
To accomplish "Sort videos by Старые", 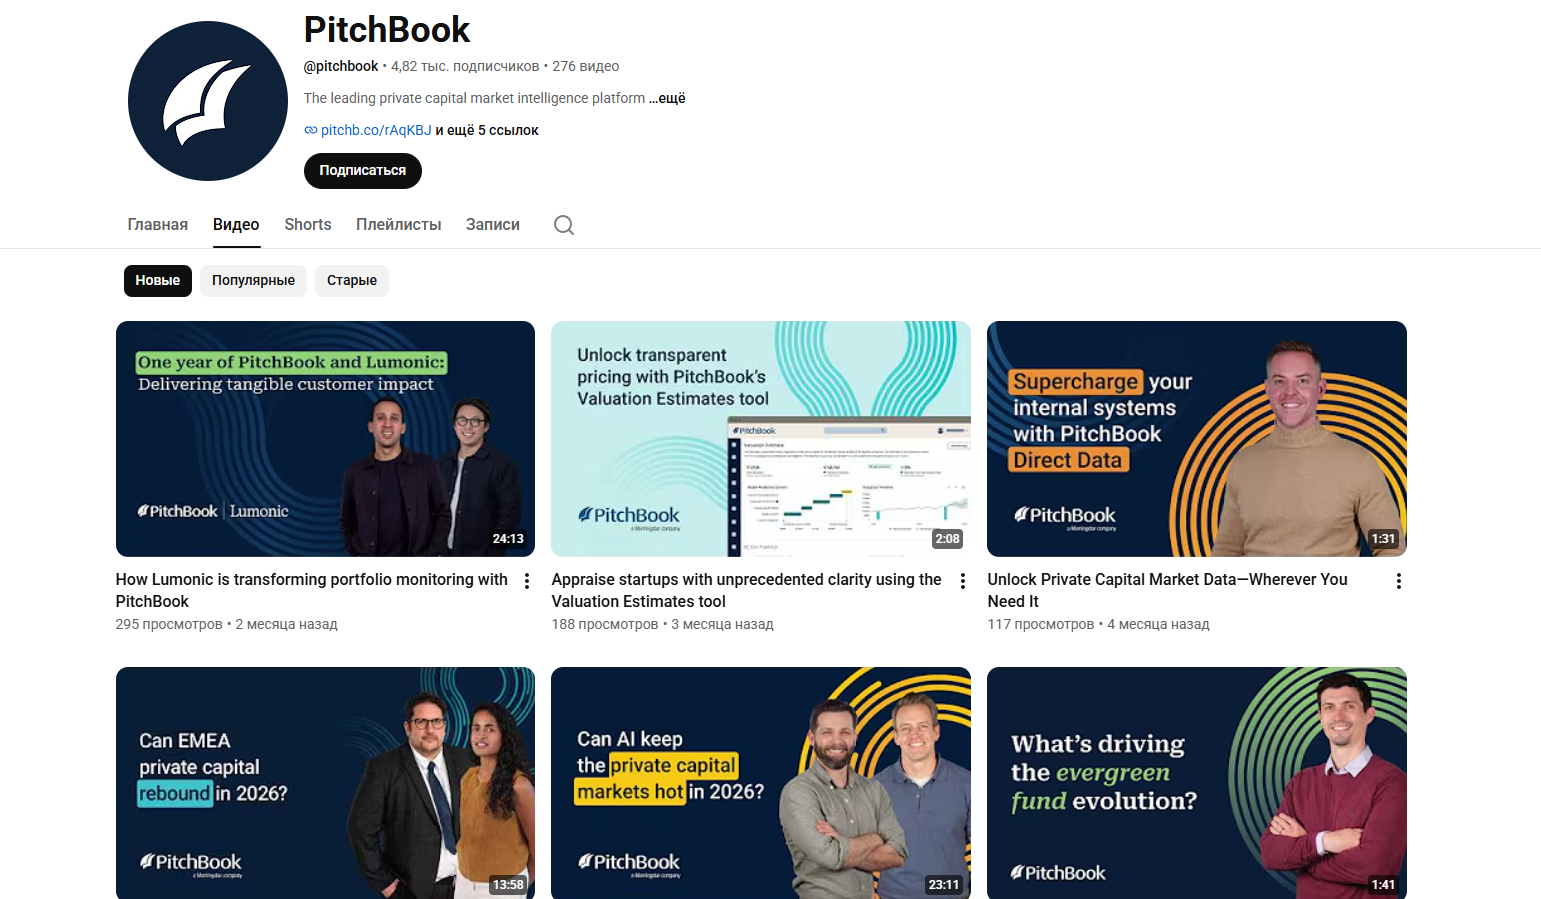I will click(352, 281).
